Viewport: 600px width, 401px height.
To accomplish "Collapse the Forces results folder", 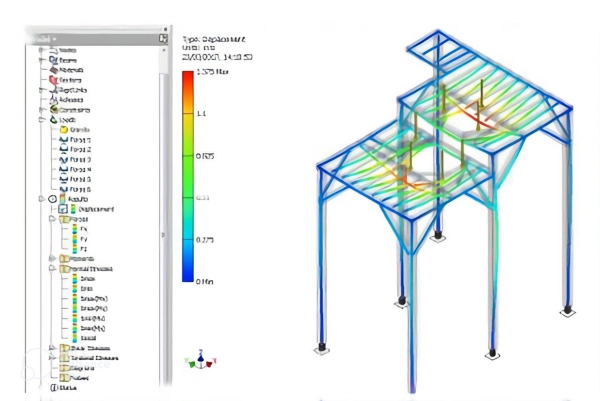I will tap(52, 219).
